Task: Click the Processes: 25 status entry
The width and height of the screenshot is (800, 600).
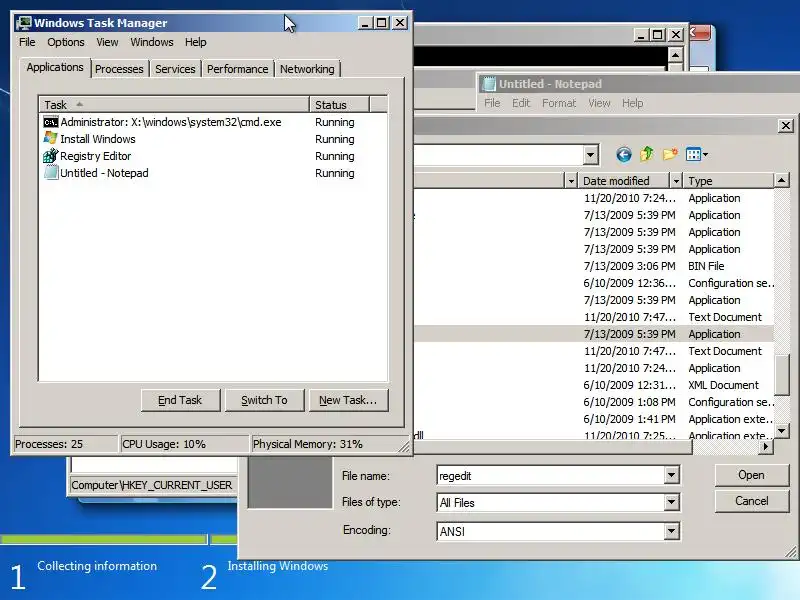Action: pos(66,444)
